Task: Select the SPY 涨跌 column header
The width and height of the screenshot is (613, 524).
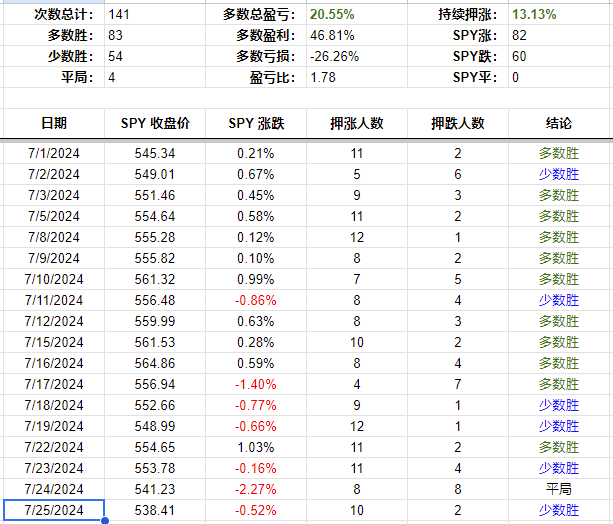Action: [x=256, y=123]
